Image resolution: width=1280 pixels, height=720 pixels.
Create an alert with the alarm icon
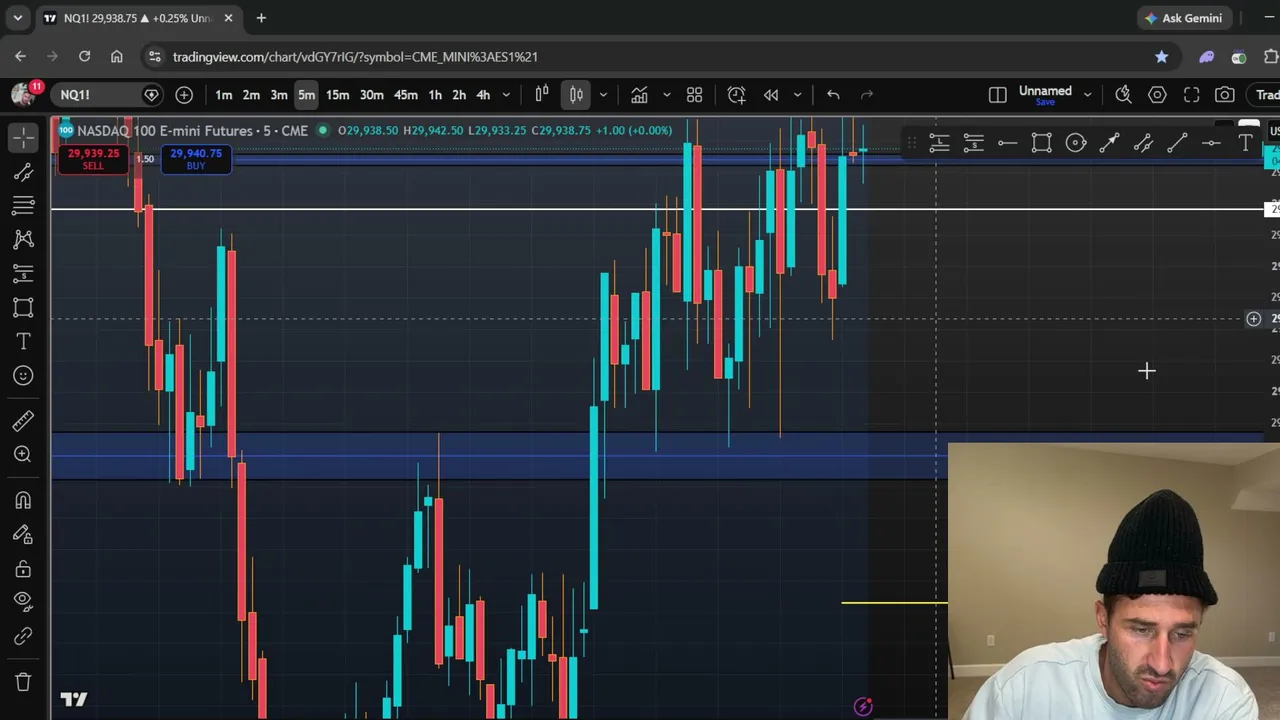point(736,95)
